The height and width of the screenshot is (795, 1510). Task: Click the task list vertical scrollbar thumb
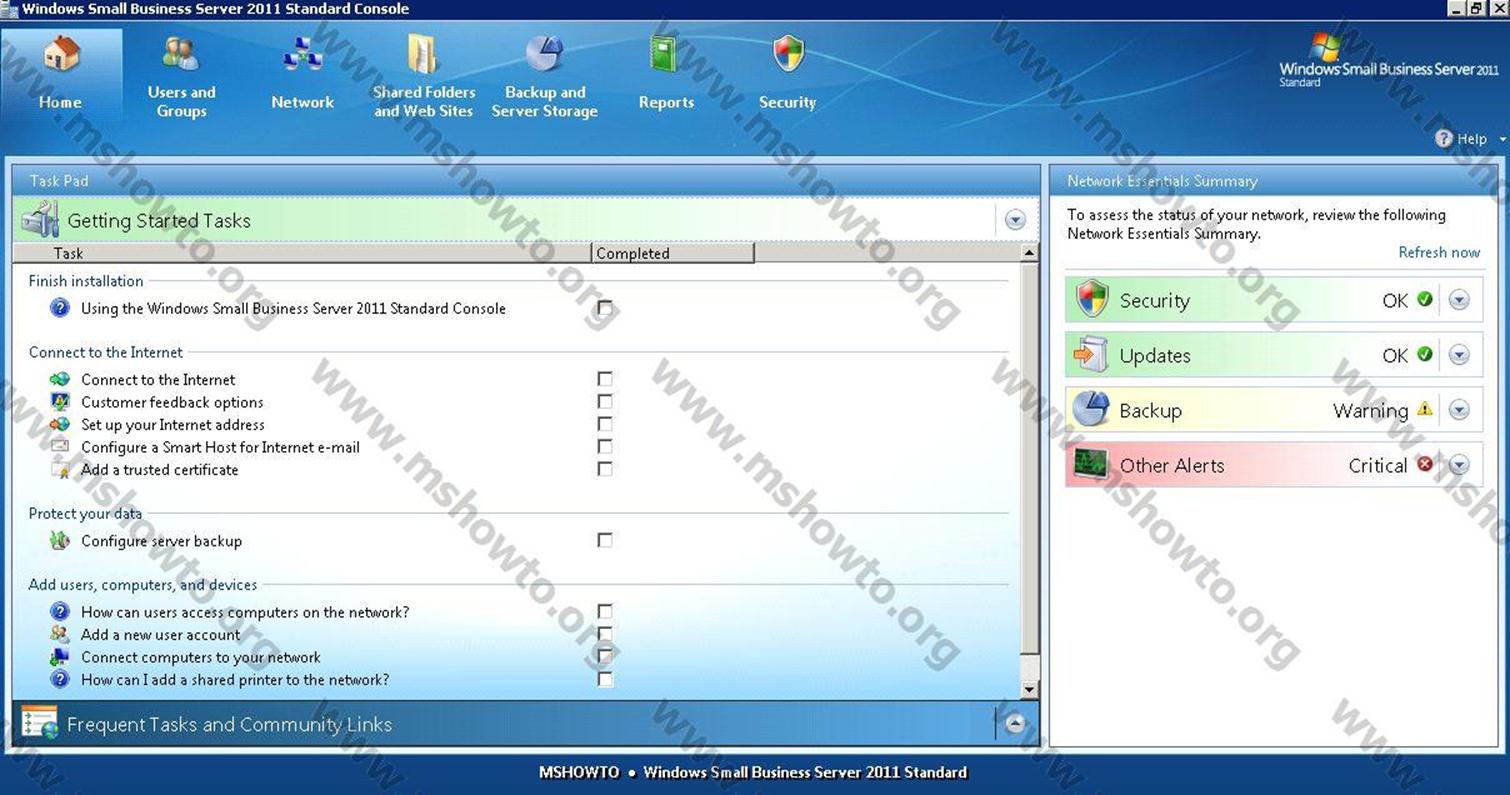(1029, 459)
